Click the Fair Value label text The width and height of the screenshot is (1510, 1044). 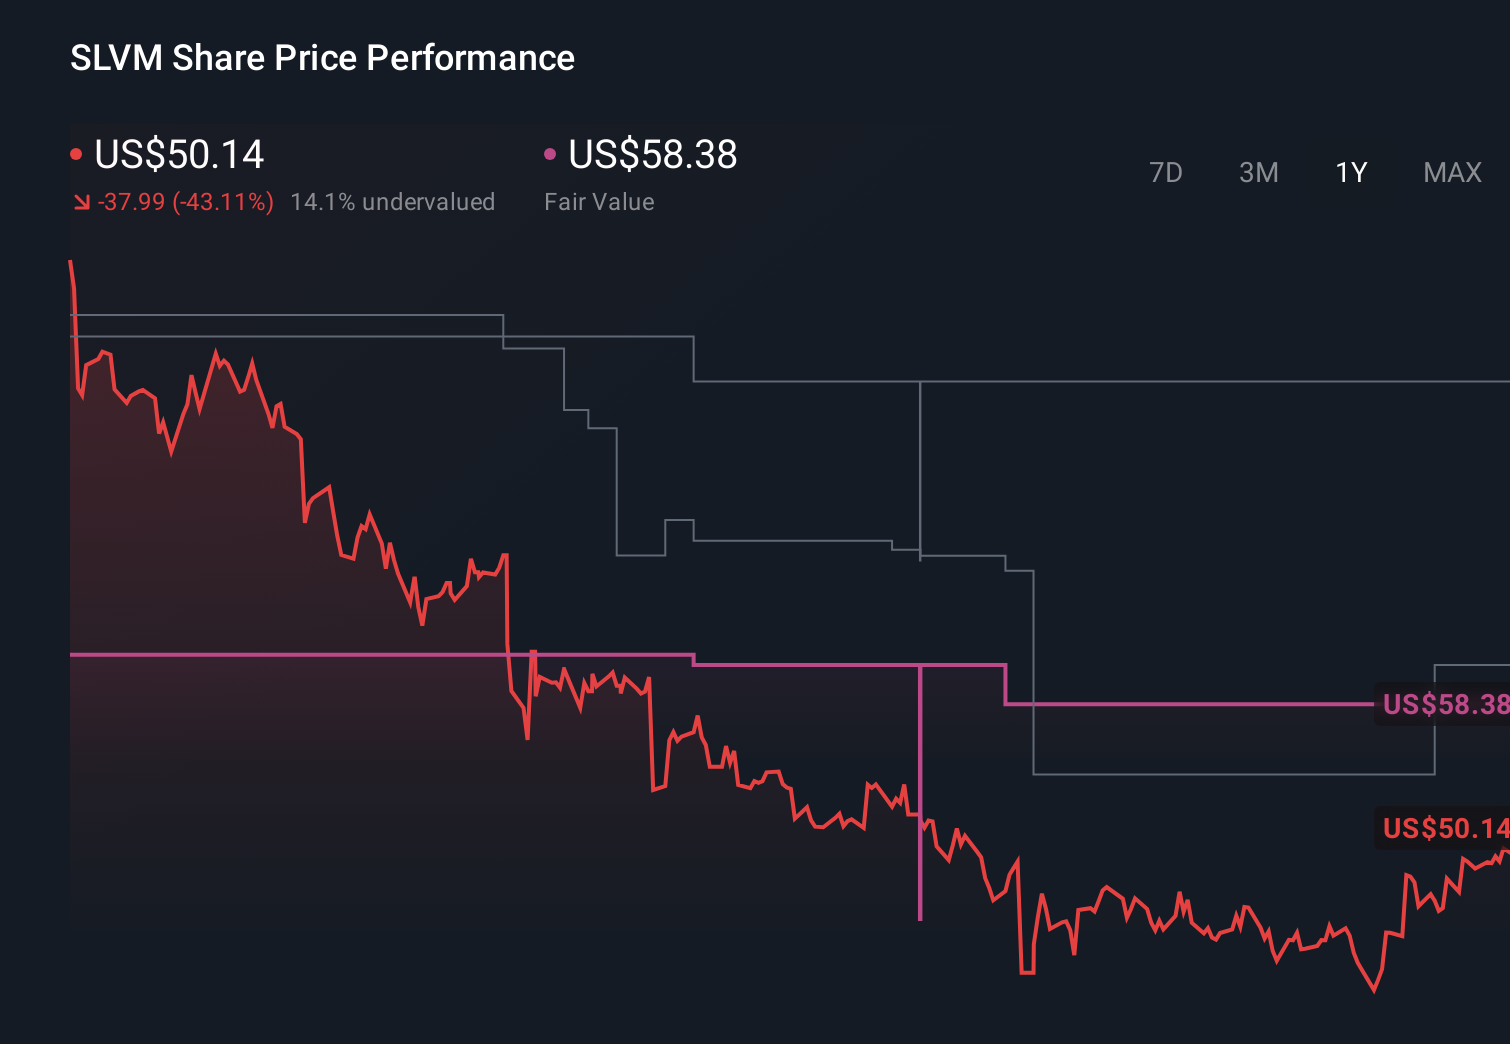pyautogui.click(x=598, y=201)
